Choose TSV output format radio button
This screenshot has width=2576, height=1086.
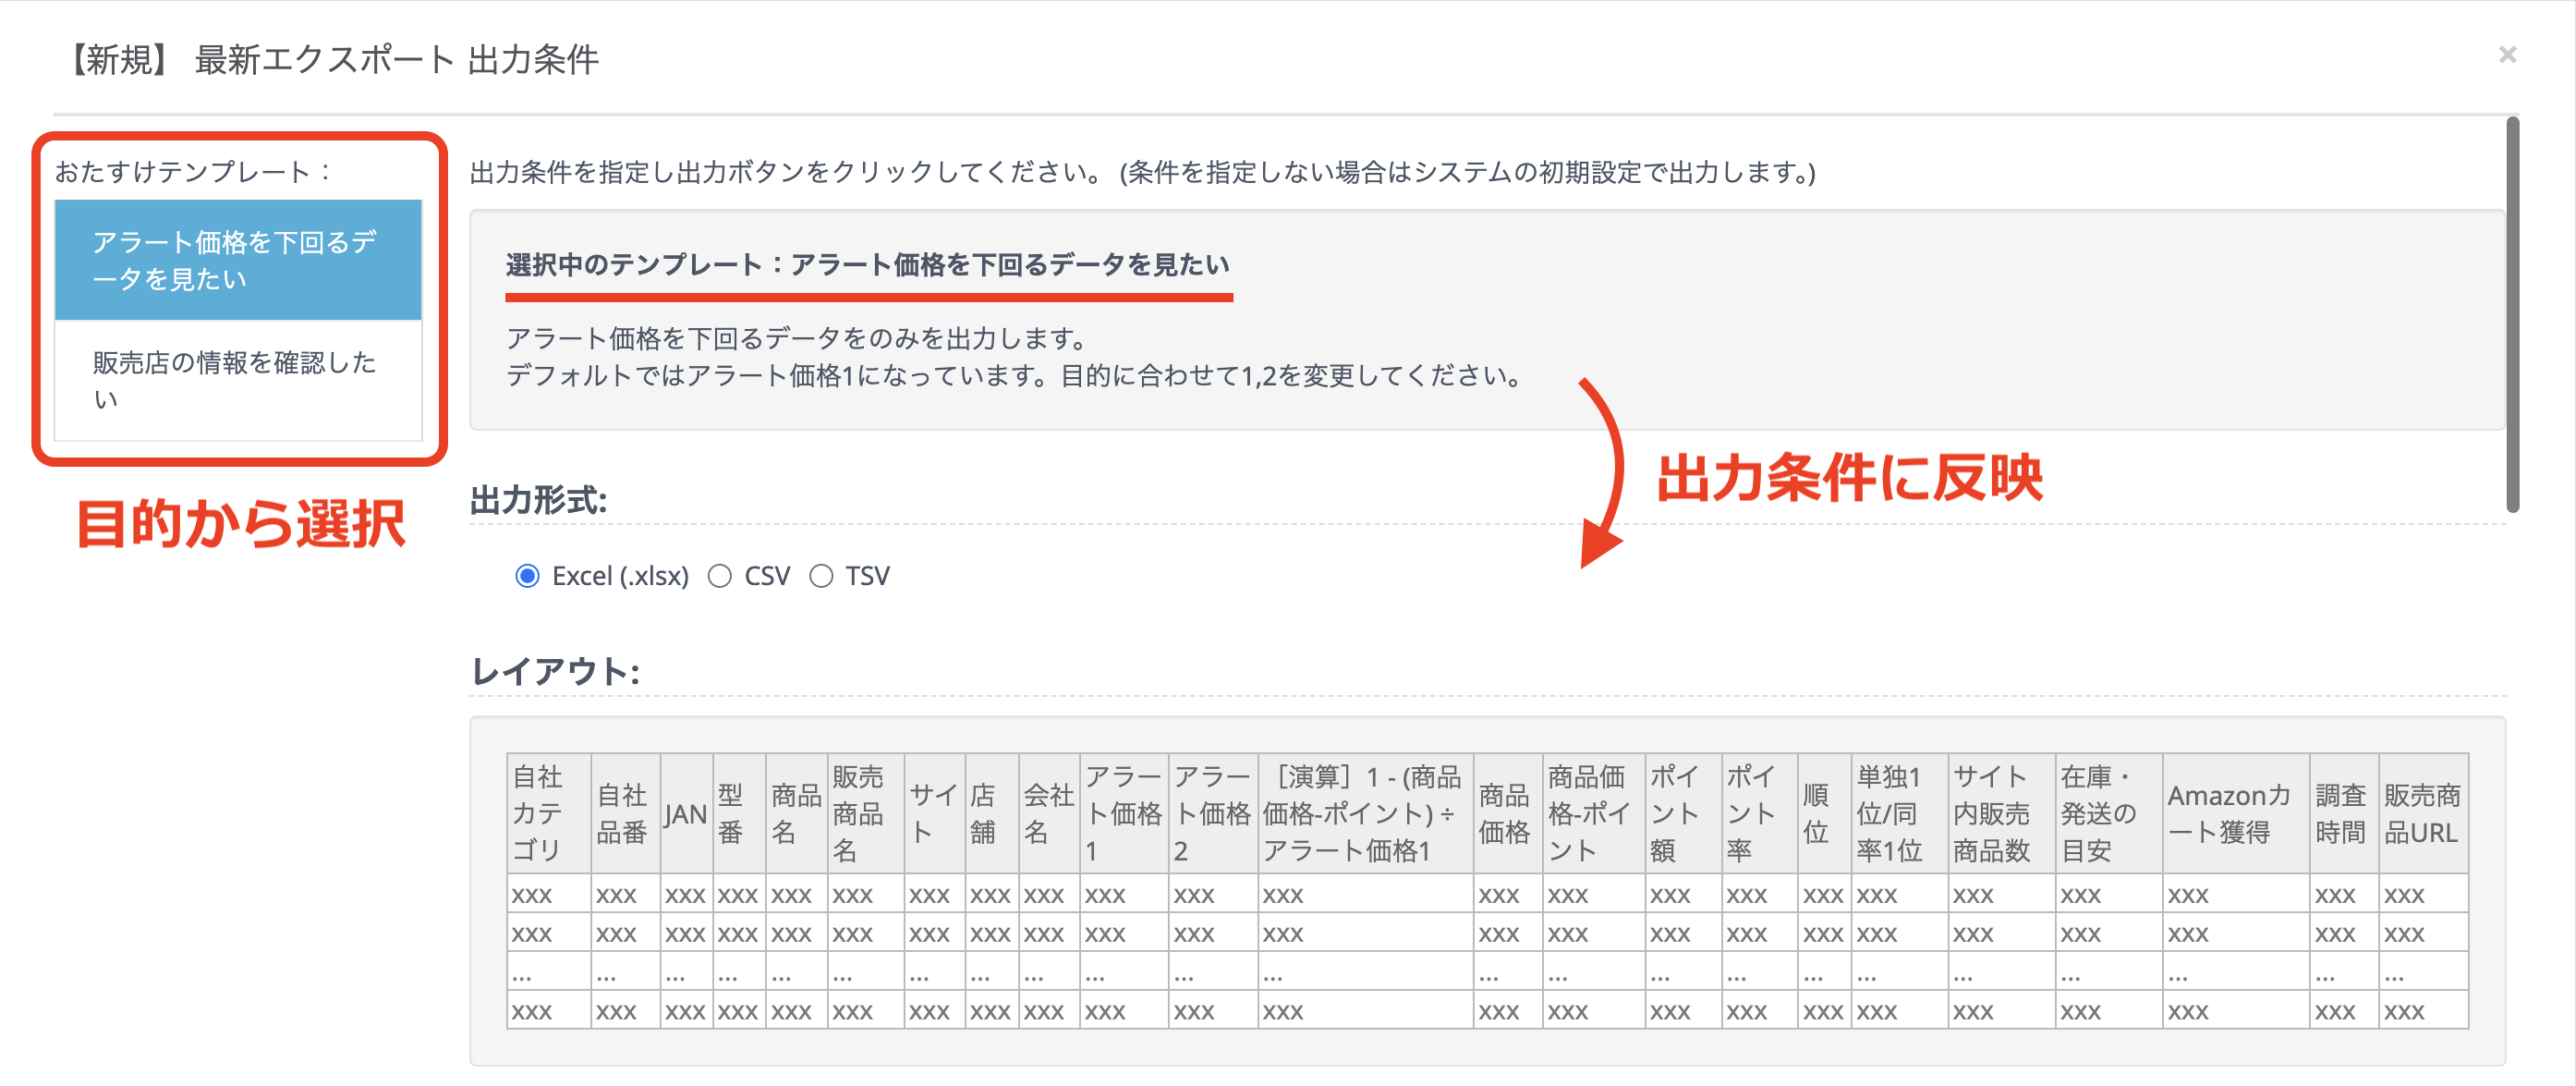821,576
